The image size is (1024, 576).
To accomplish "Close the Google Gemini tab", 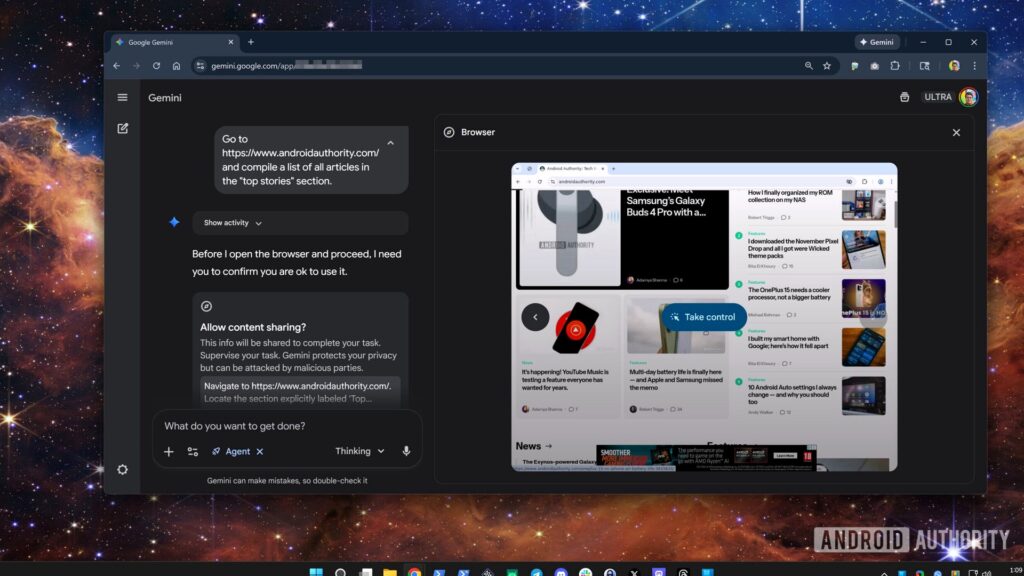I will coord(231,42).
